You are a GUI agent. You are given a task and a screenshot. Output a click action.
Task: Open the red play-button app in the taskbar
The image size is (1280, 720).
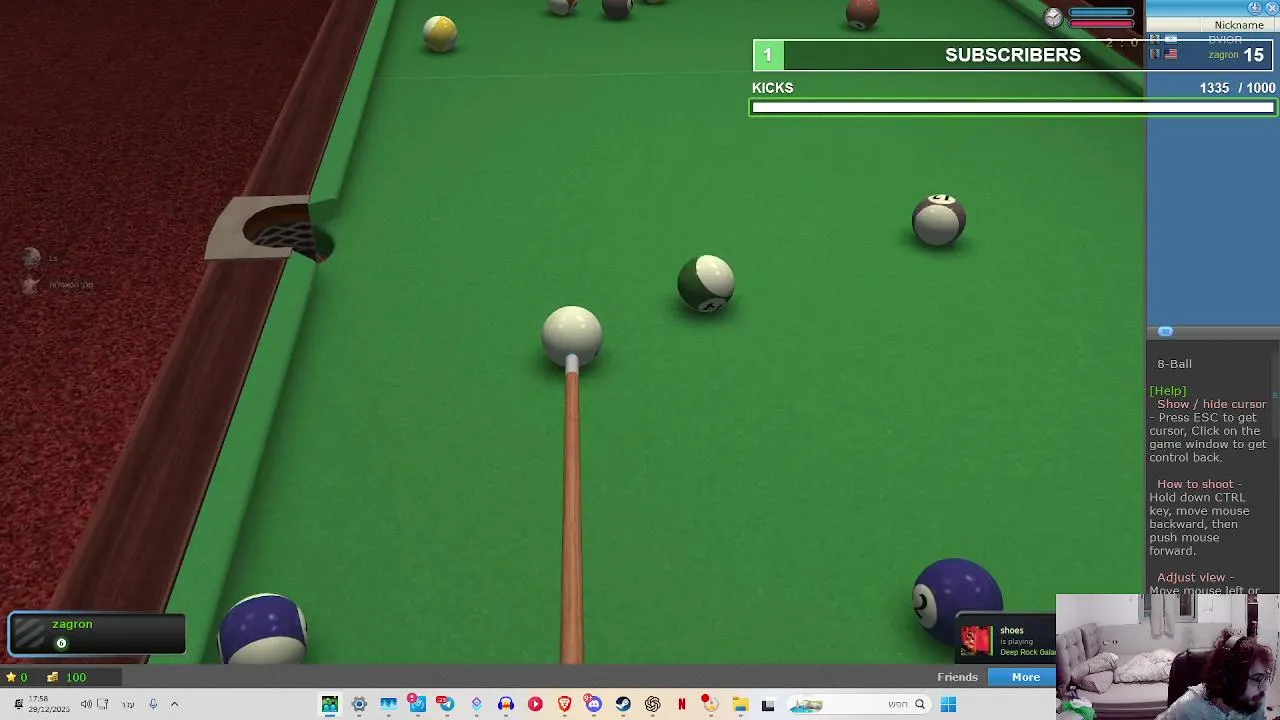[535, 705]
